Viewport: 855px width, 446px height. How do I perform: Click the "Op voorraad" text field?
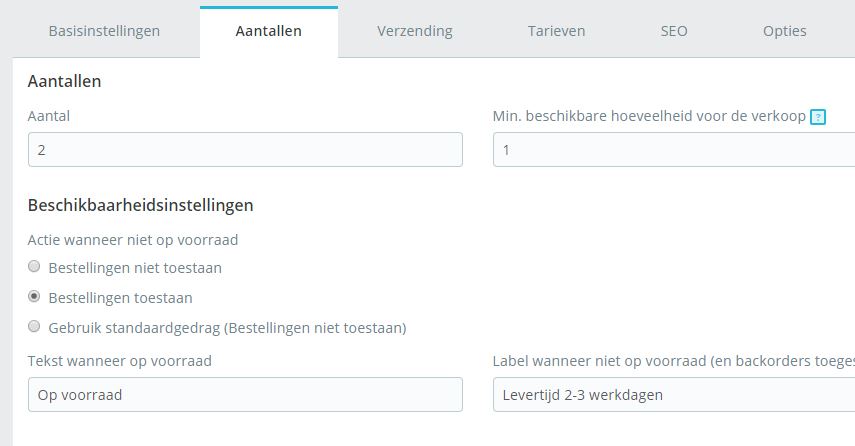[x=245, y=394]
